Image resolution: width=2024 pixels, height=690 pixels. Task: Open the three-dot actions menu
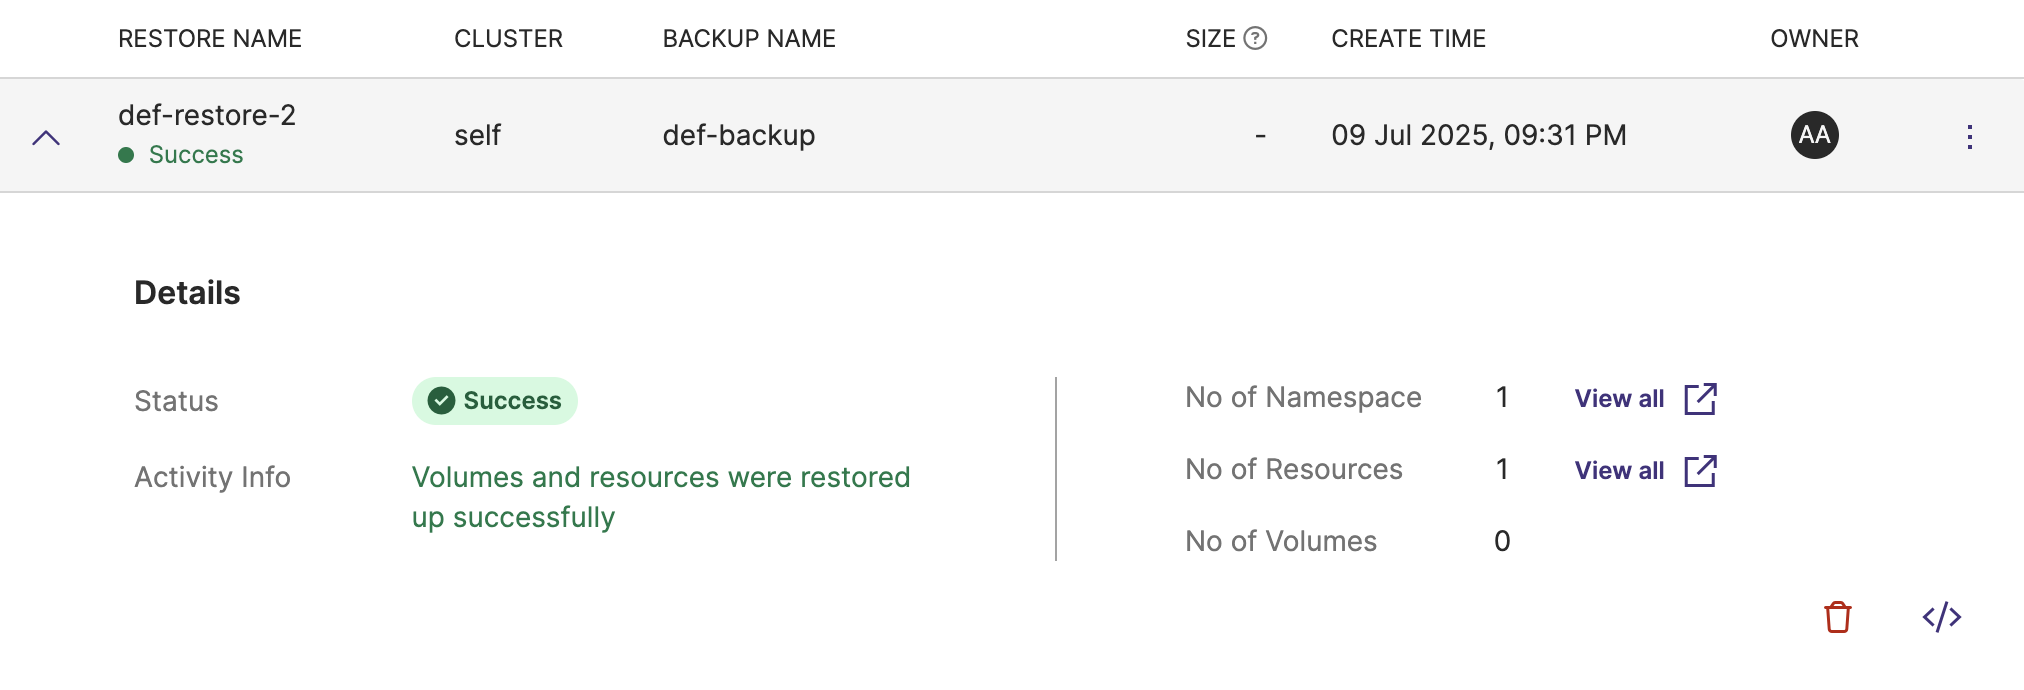pyautogui.click(x=1969, y=137)
